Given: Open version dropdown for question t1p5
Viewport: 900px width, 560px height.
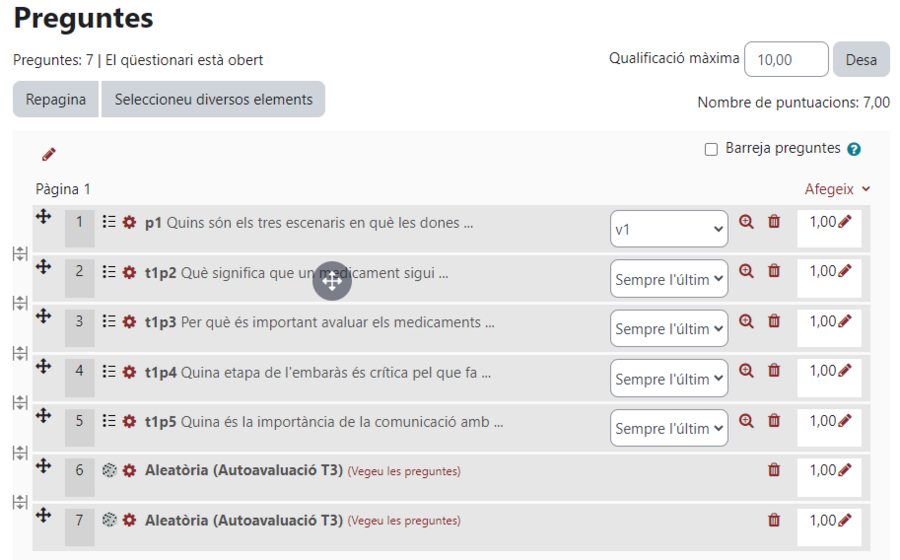Looking at the screenshot, I should (669, 428).
